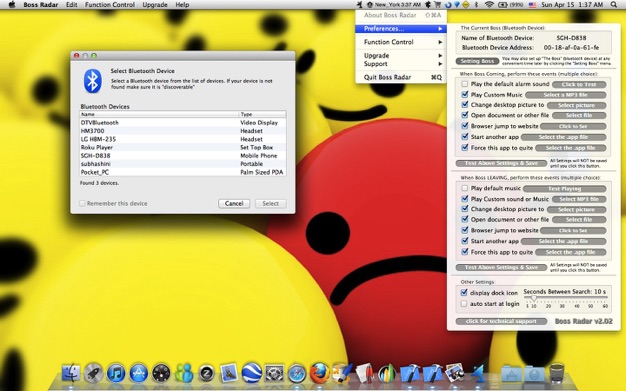626x391 pixels.
Task: Open Finder from the dock
Action: (70, 374)
